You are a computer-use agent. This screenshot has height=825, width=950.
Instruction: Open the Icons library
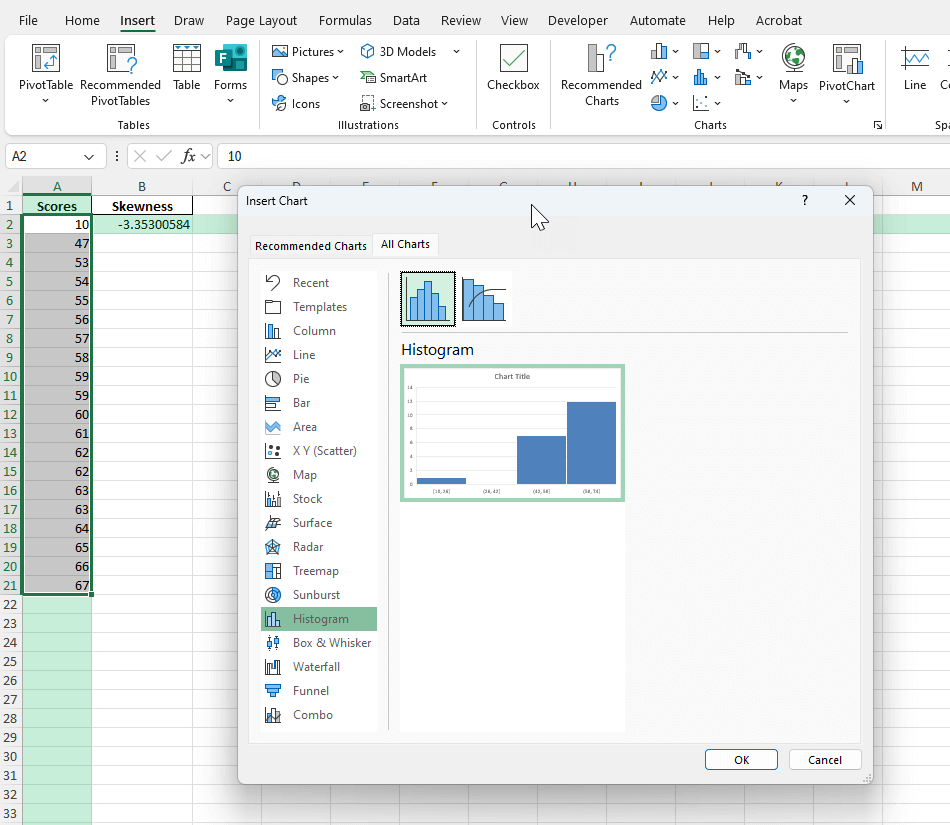296,104
